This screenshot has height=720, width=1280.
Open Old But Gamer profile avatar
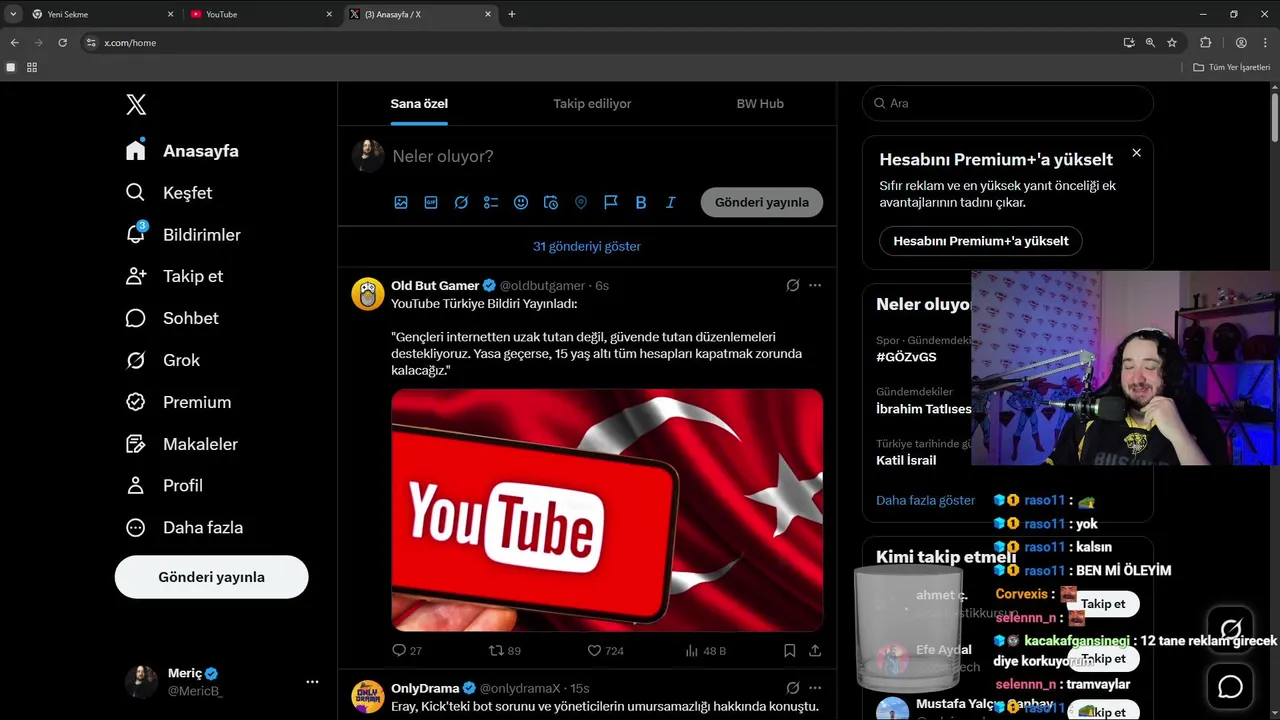coord(368,294)
